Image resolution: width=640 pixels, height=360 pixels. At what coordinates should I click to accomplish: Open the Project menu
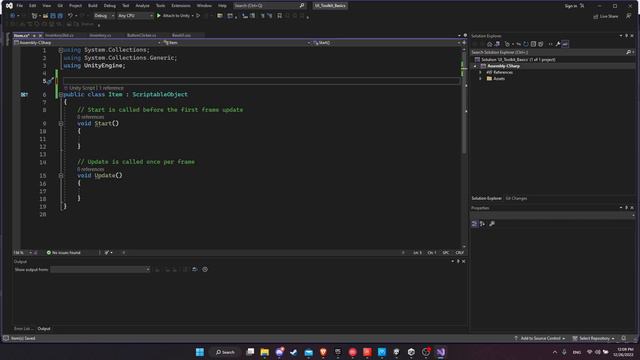coord(75,6)
